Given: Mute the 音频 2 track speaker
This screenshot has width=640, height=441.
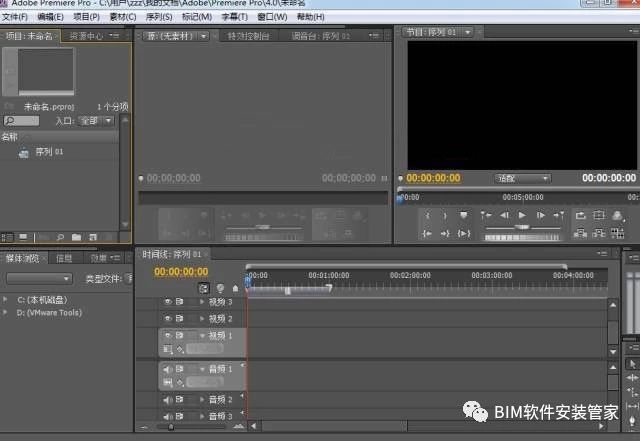Looking at the screenshot, I should pyautogui.click(x=168, y=399).
